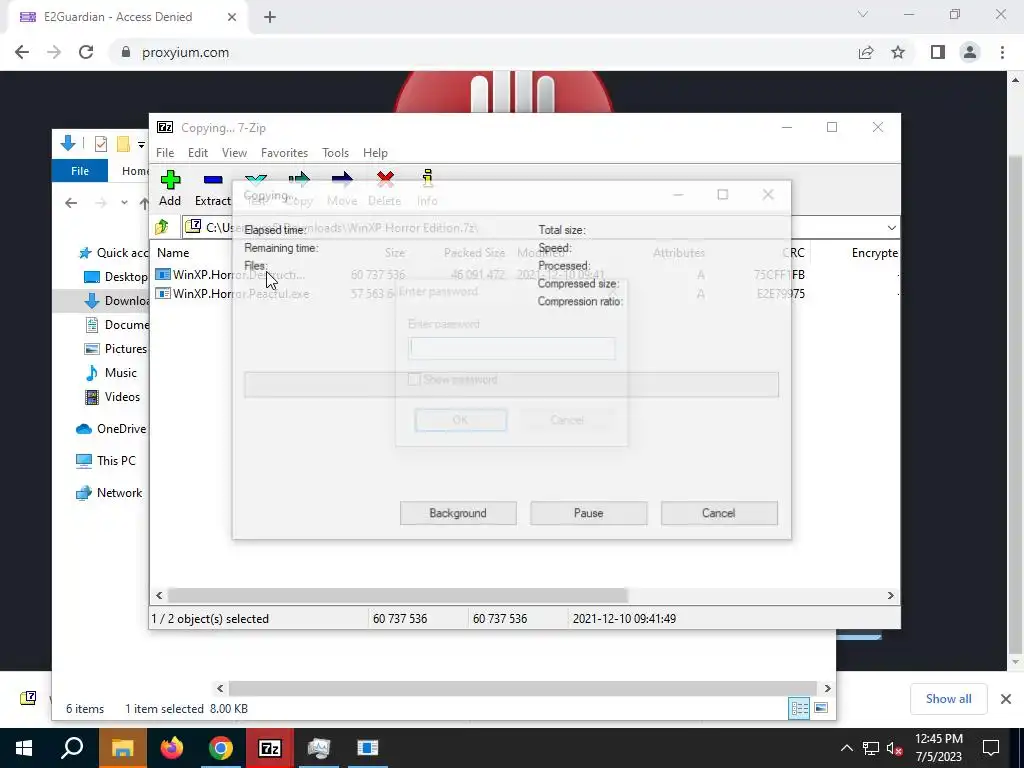The height and width of the screenshot is (768, 1024).
Task: Click Show all downloads button
Action: (948, 699)
